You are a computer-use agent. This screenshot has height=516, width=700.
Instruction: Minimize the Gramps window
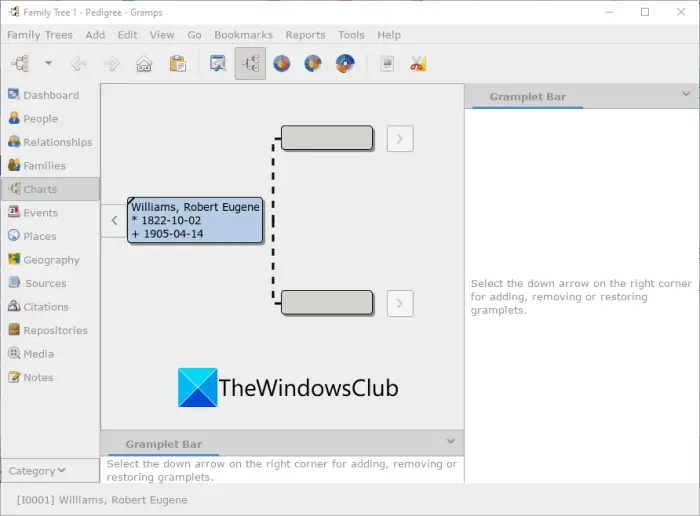coord(610,12)
